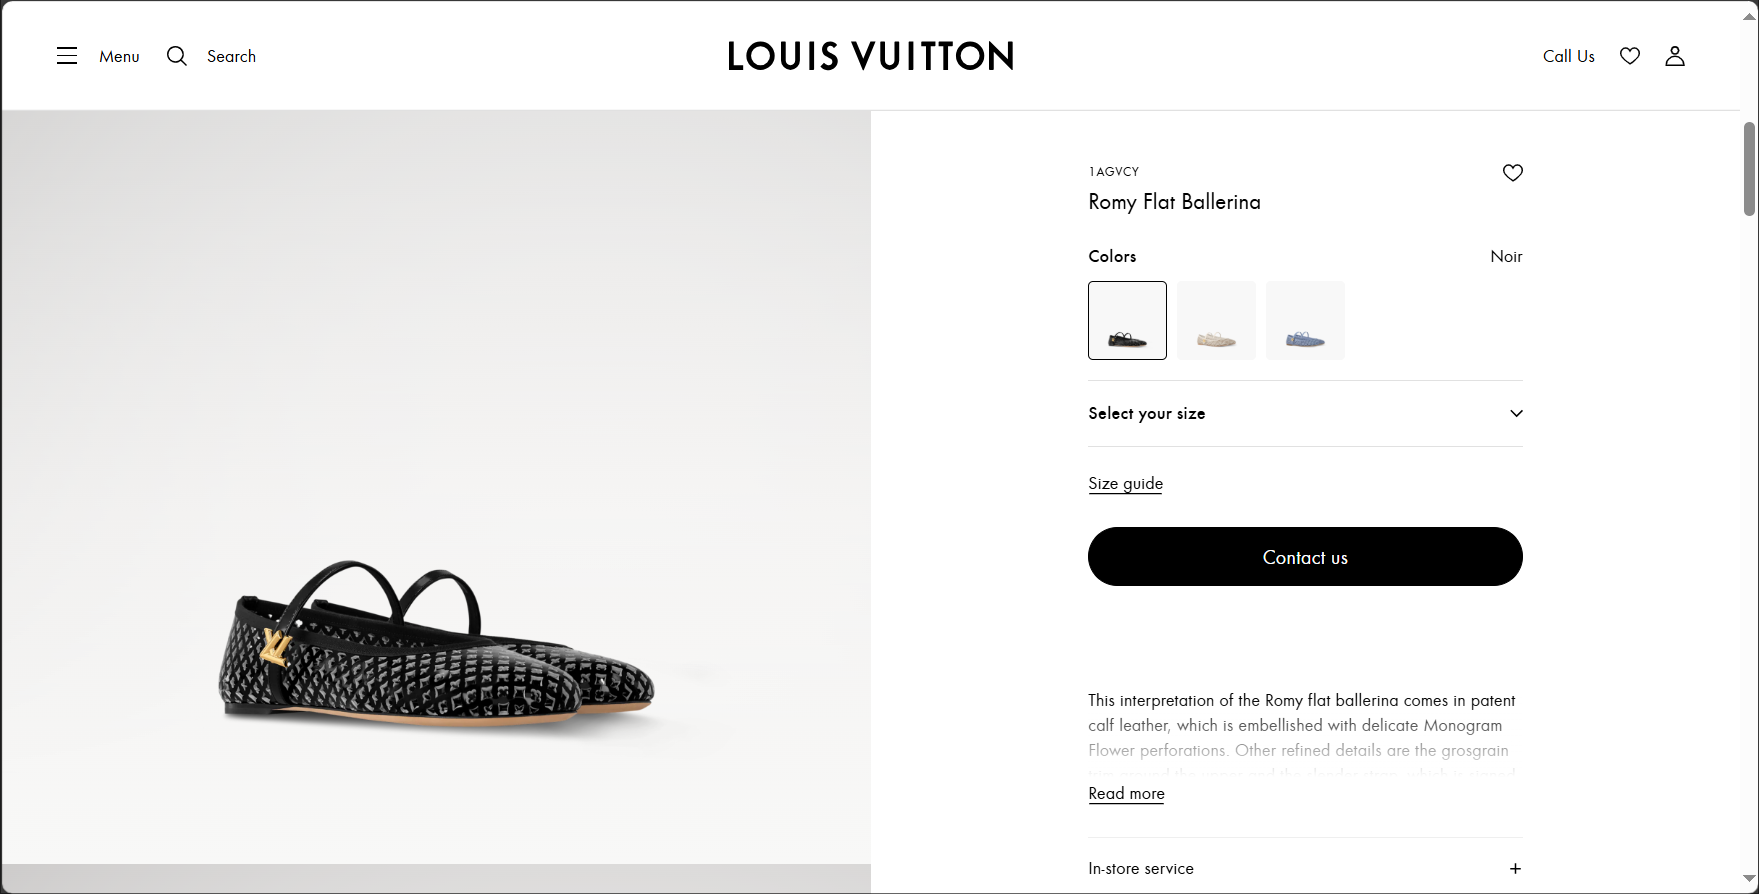Click the Louis Vuitton logo
1759x894 pixels.
pyautogui.click(x=870, y=56)
